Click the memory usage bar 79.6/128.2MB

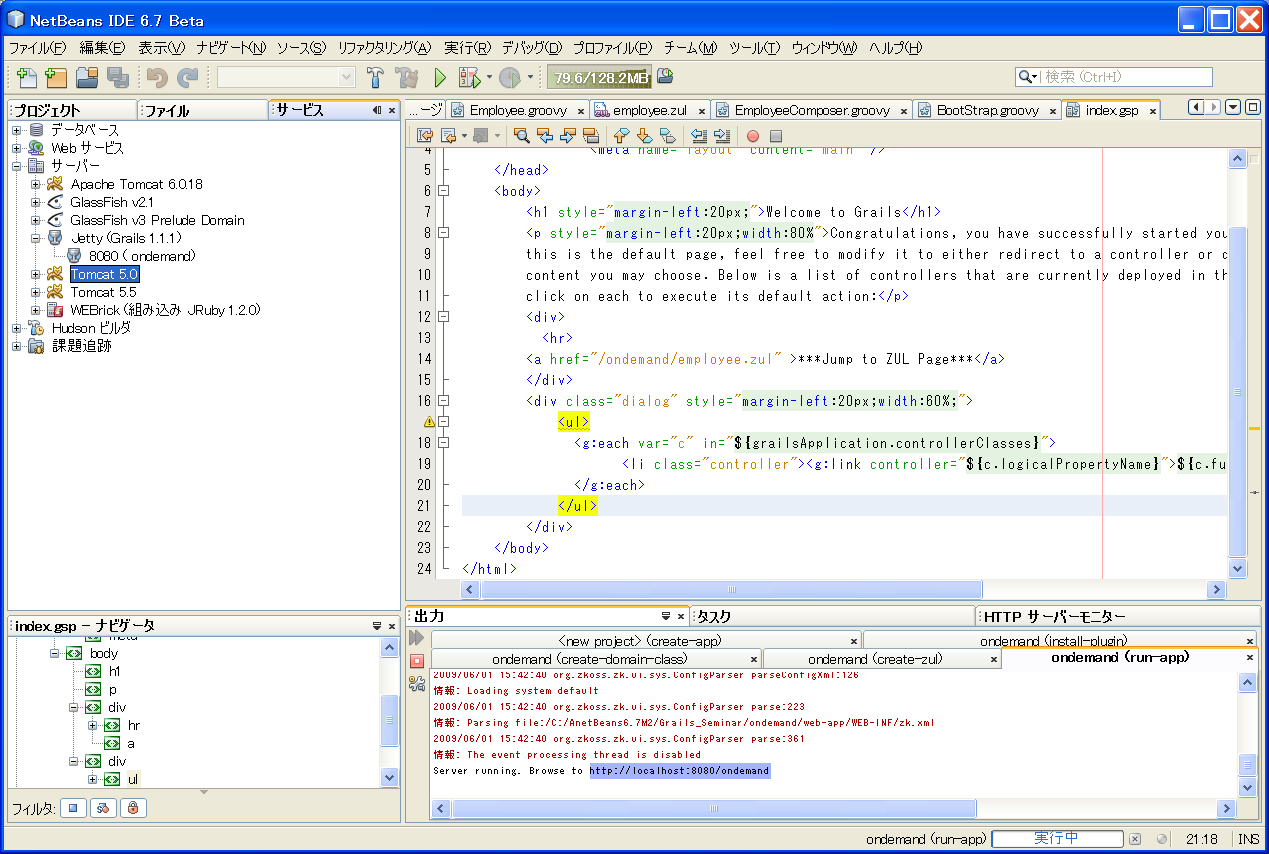click(599, 77)
